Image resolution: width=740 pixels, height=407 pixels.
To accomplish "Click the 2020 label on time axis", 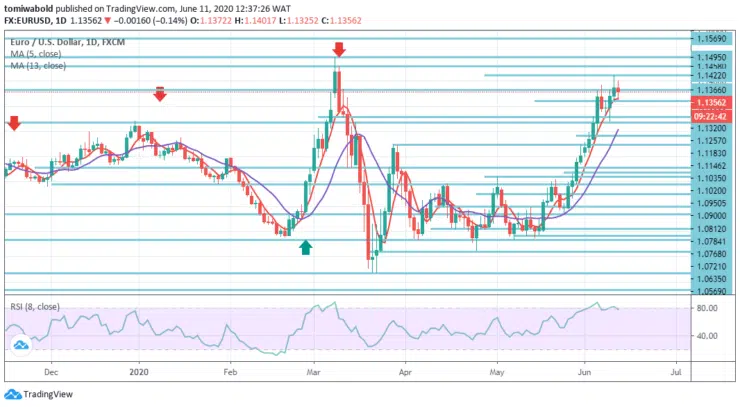I will pos(138,372).
